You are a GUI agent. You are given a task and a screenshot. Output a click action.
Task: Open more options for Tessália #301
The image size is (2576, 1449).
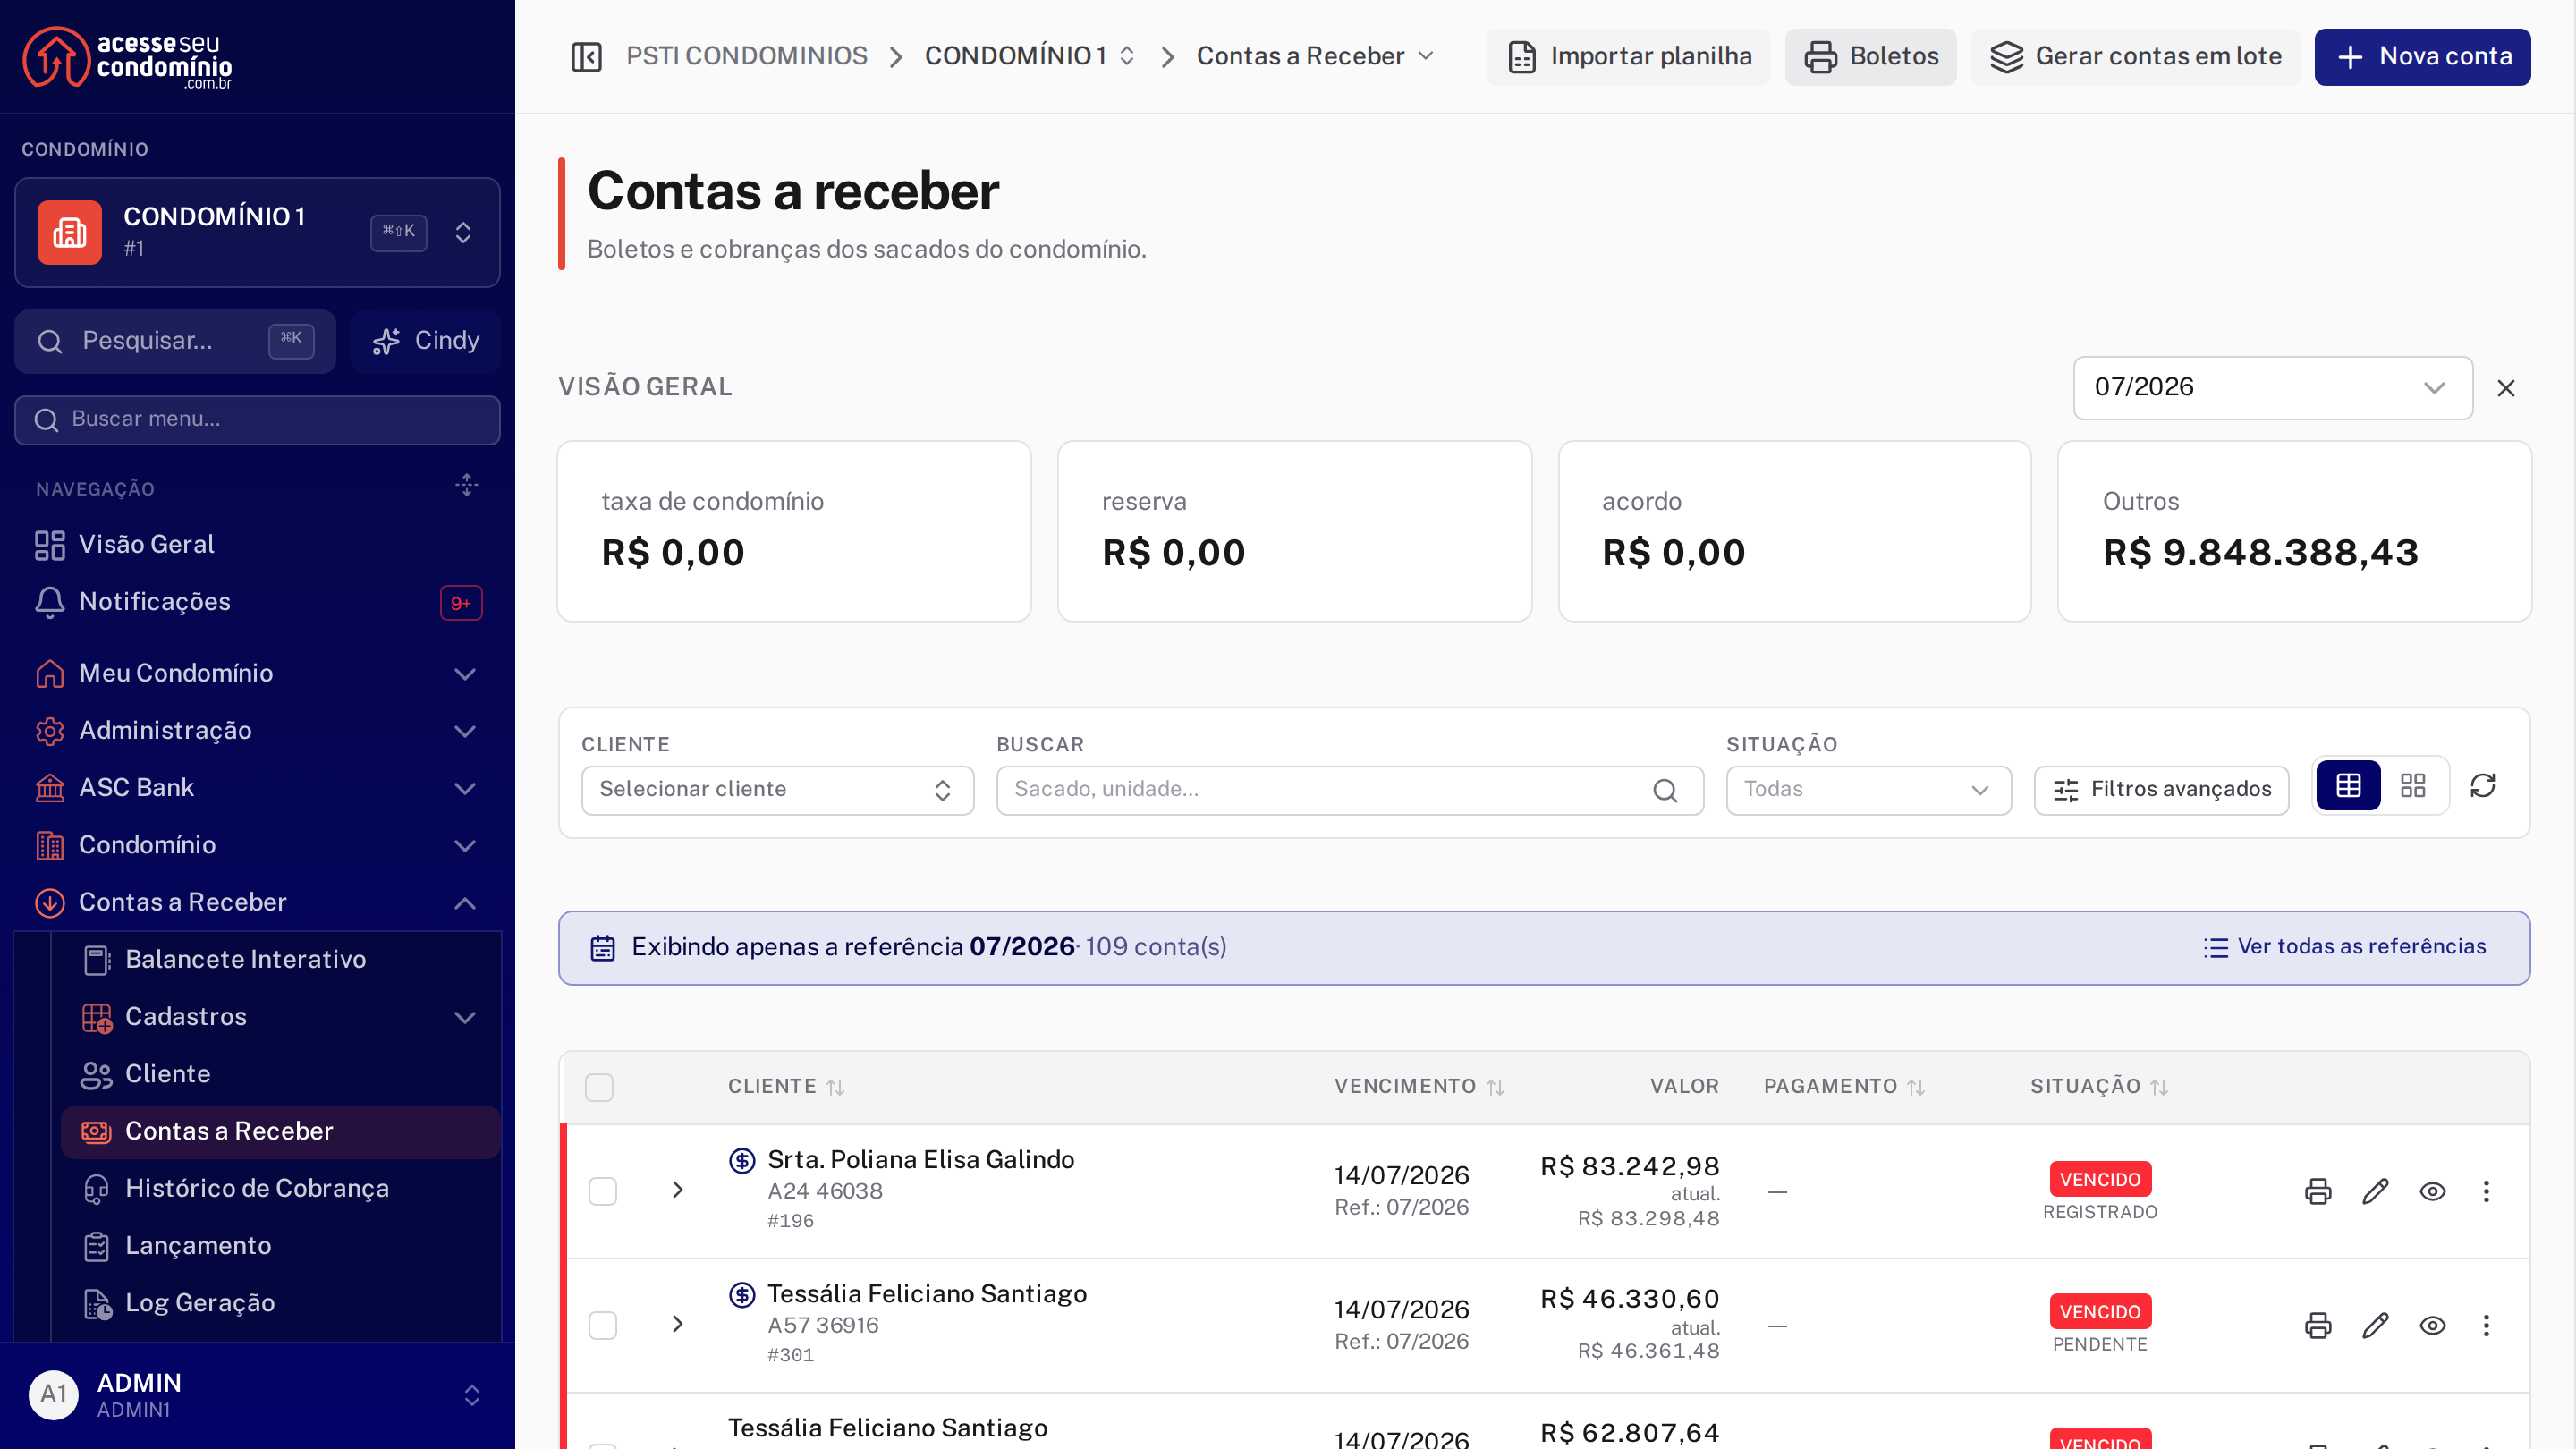2486,1325
